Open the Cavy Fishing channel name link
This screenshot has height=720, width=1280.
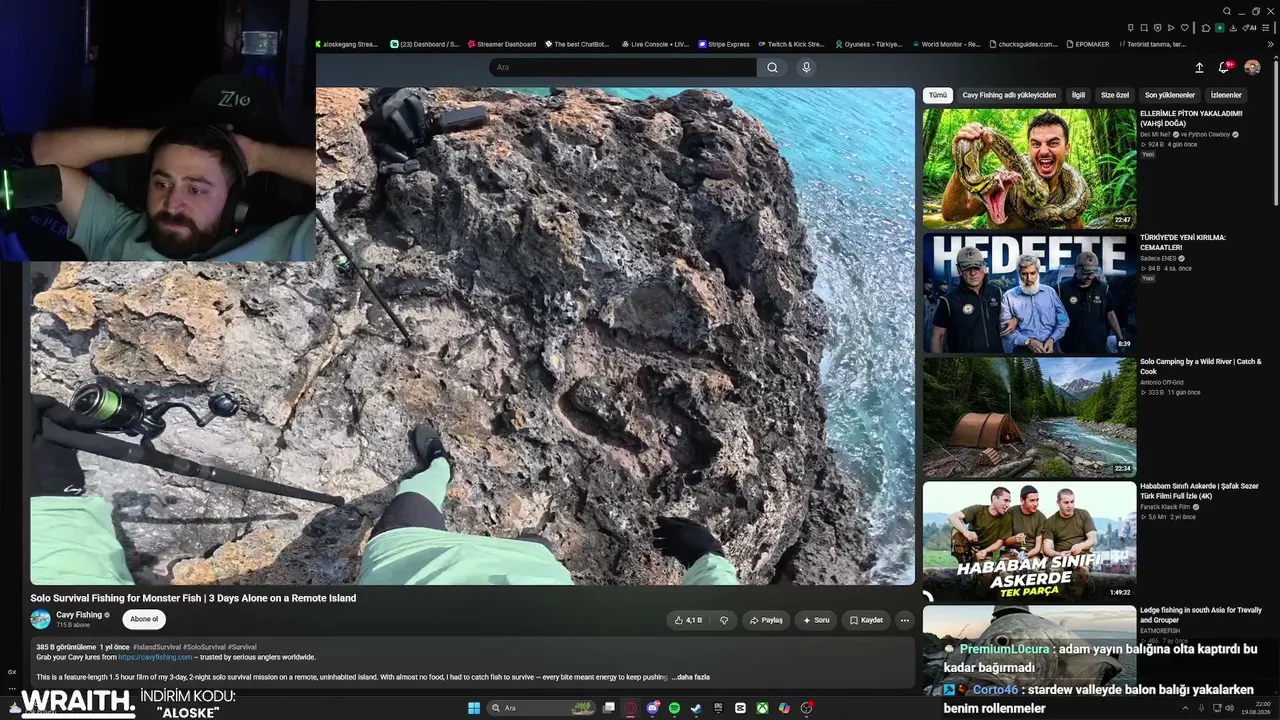pos(79,615)
